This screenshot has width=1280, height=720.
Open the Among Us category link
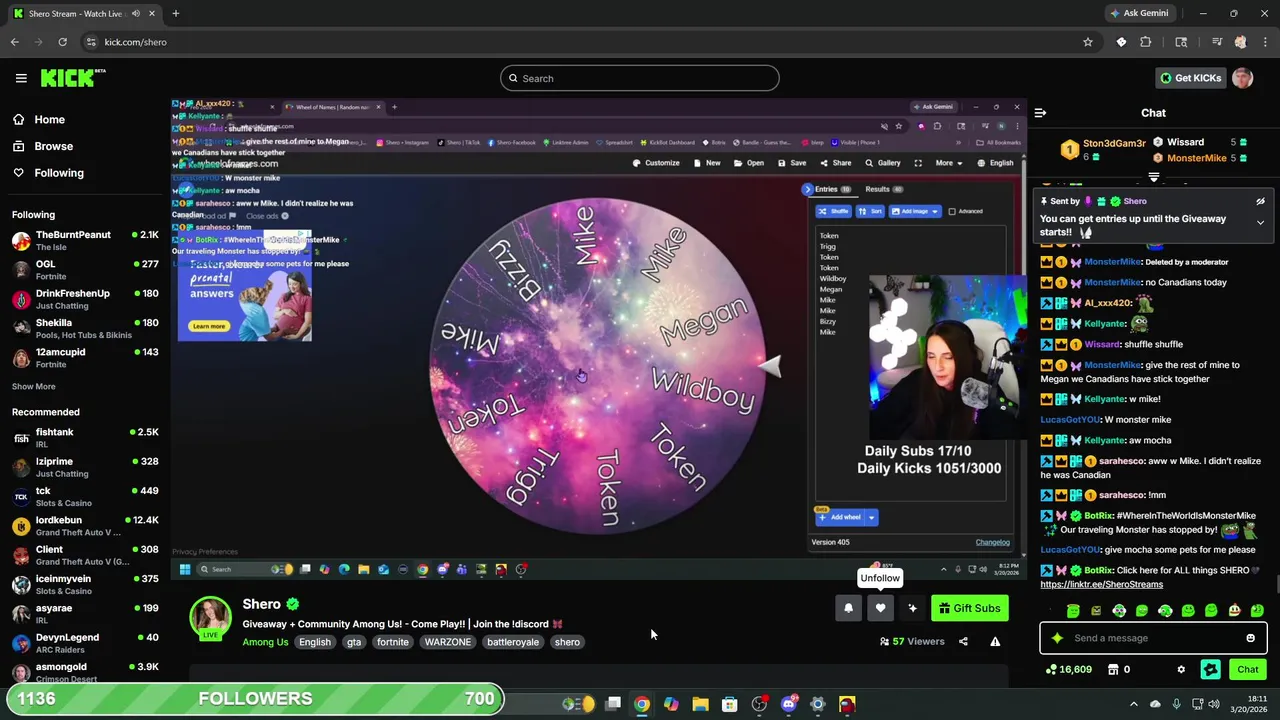coord(265,642)
